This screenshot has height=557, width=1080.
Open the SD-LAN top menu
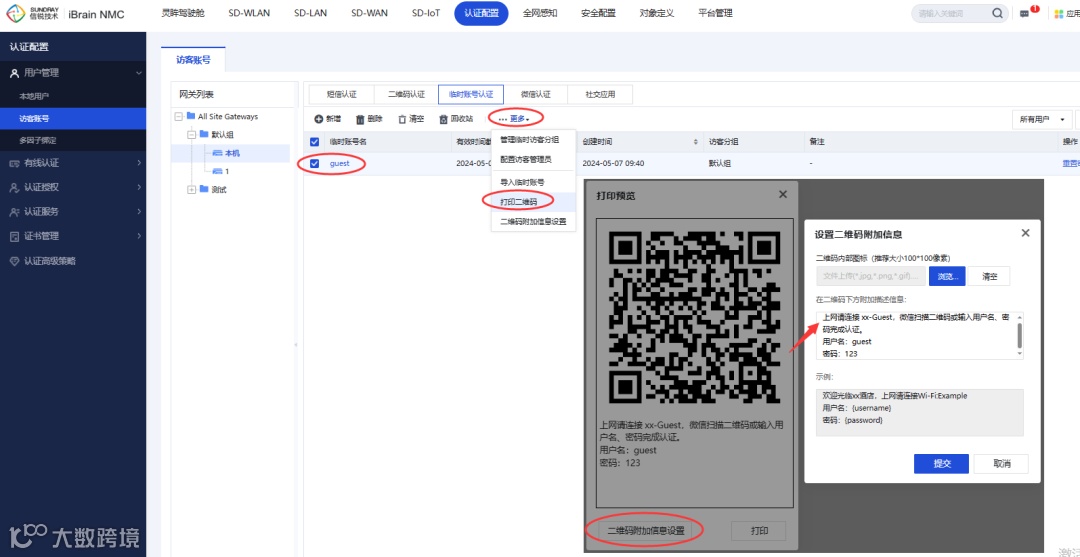310,13
